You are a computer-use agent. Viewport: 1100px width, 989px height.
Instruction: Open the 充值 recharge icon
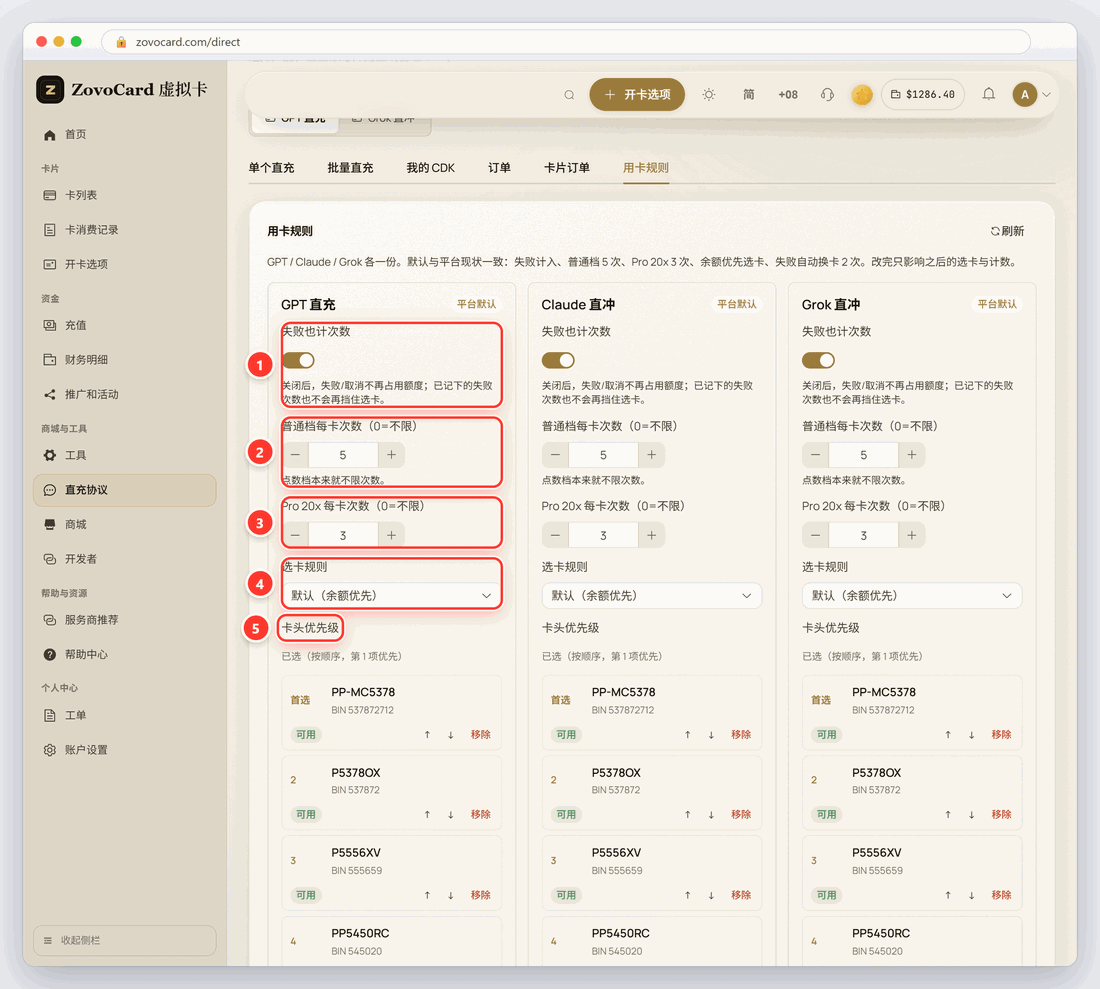pyautogui.click(x=50, y=325)
